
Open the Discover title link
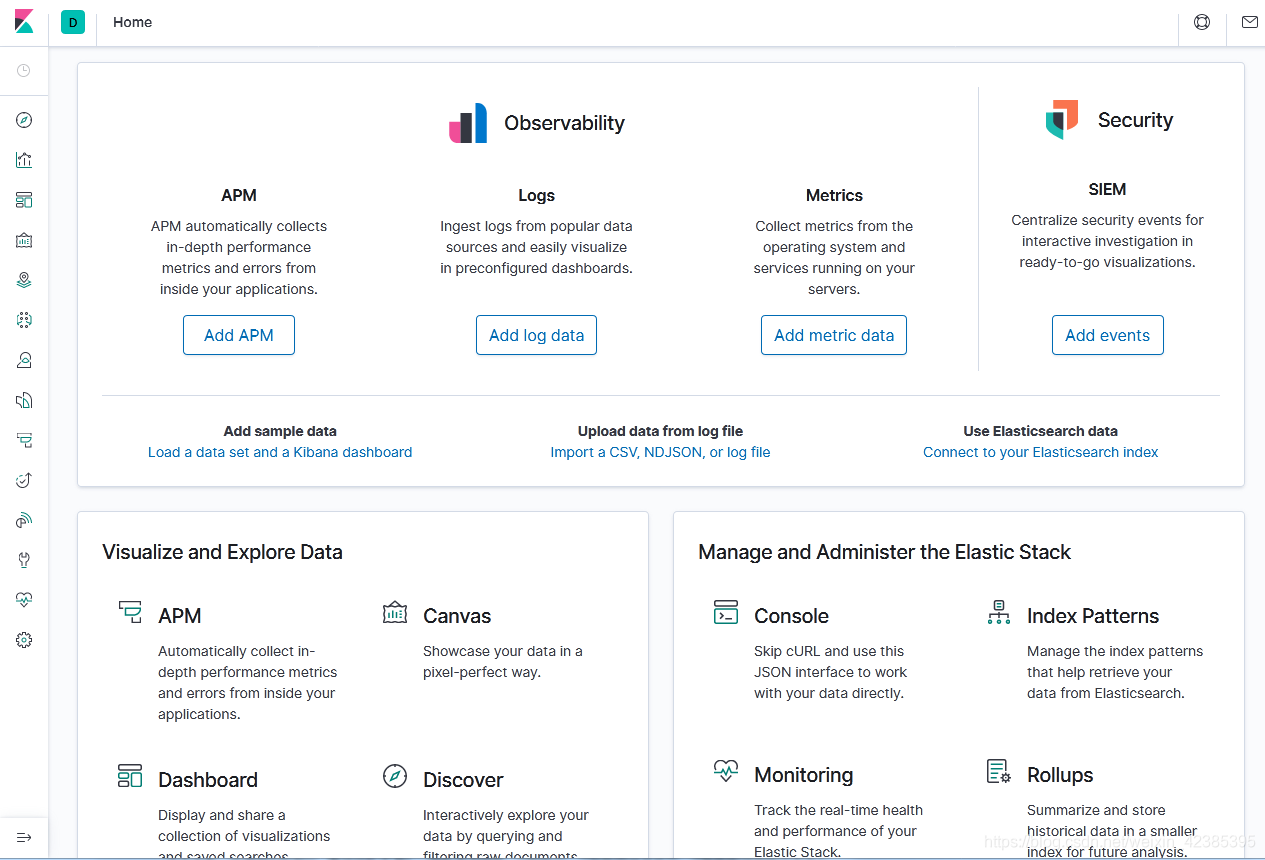(x=463, y=780)
